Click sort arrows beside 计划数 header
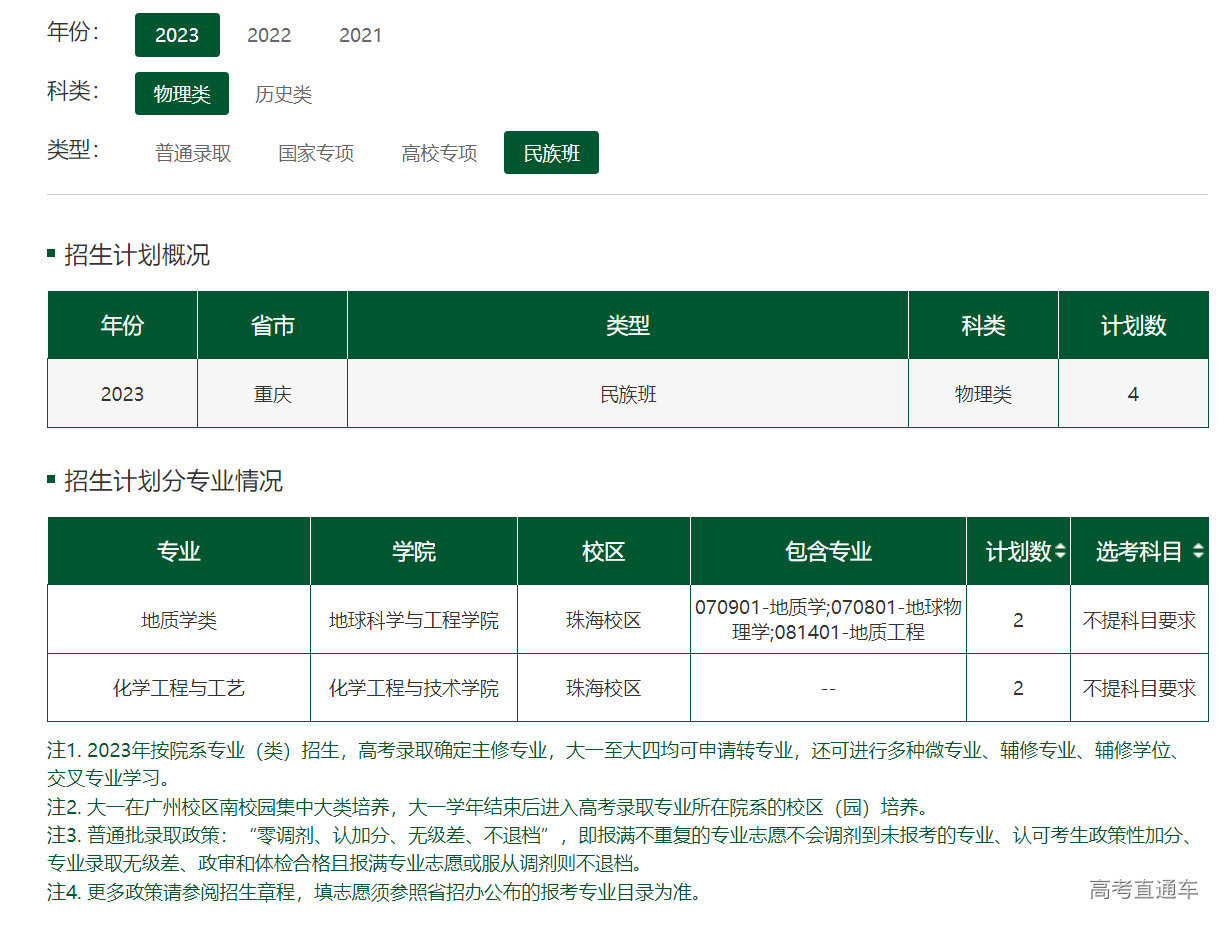 pos(1060,551)
